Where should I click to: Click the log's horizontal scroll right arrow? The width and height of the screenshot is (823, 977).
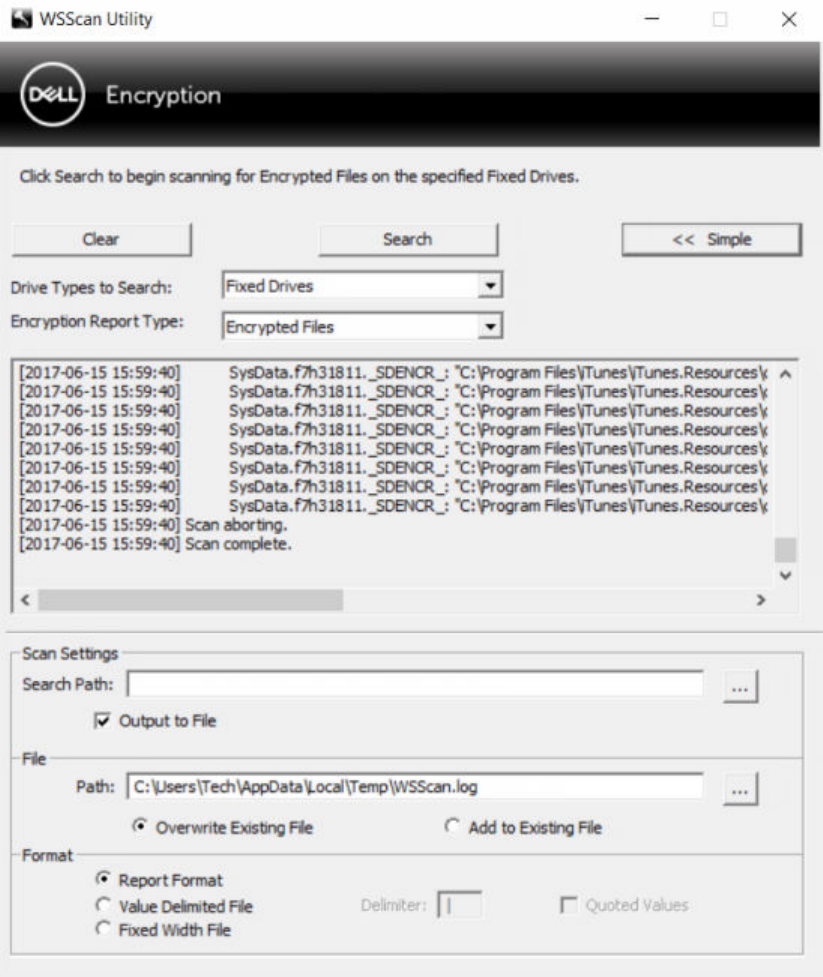tap(761, 599)
